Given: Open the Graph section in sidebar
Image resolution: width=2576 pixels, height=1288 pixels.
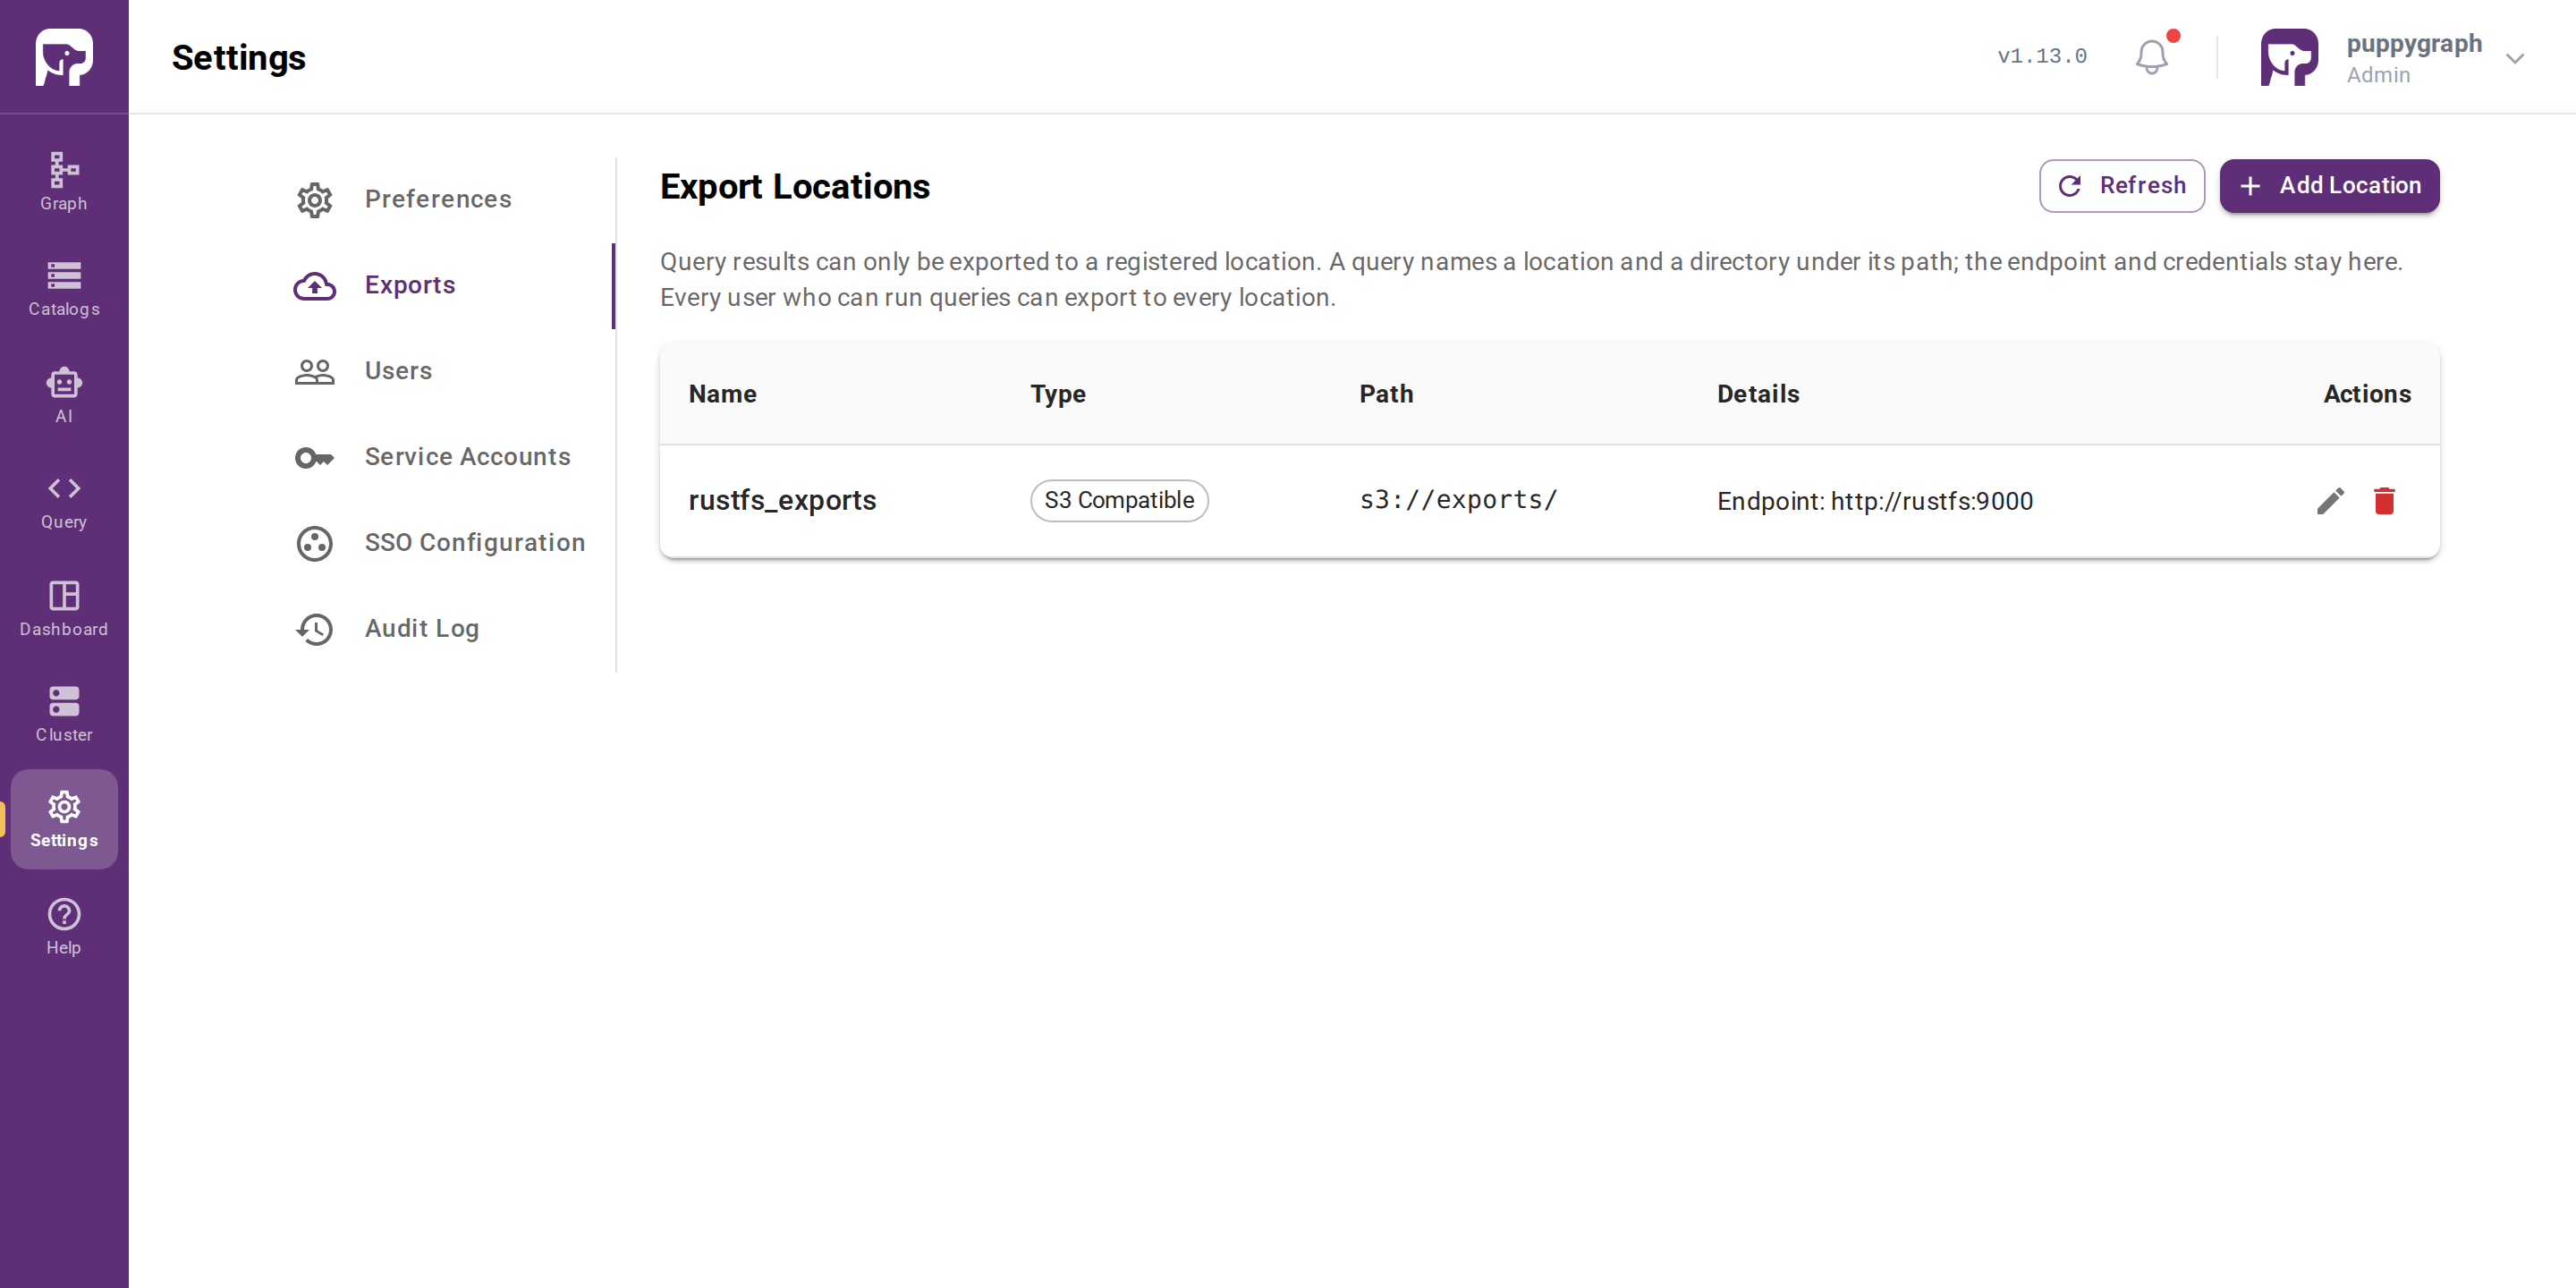Looking at the screenshot, I should click(64, 182).
